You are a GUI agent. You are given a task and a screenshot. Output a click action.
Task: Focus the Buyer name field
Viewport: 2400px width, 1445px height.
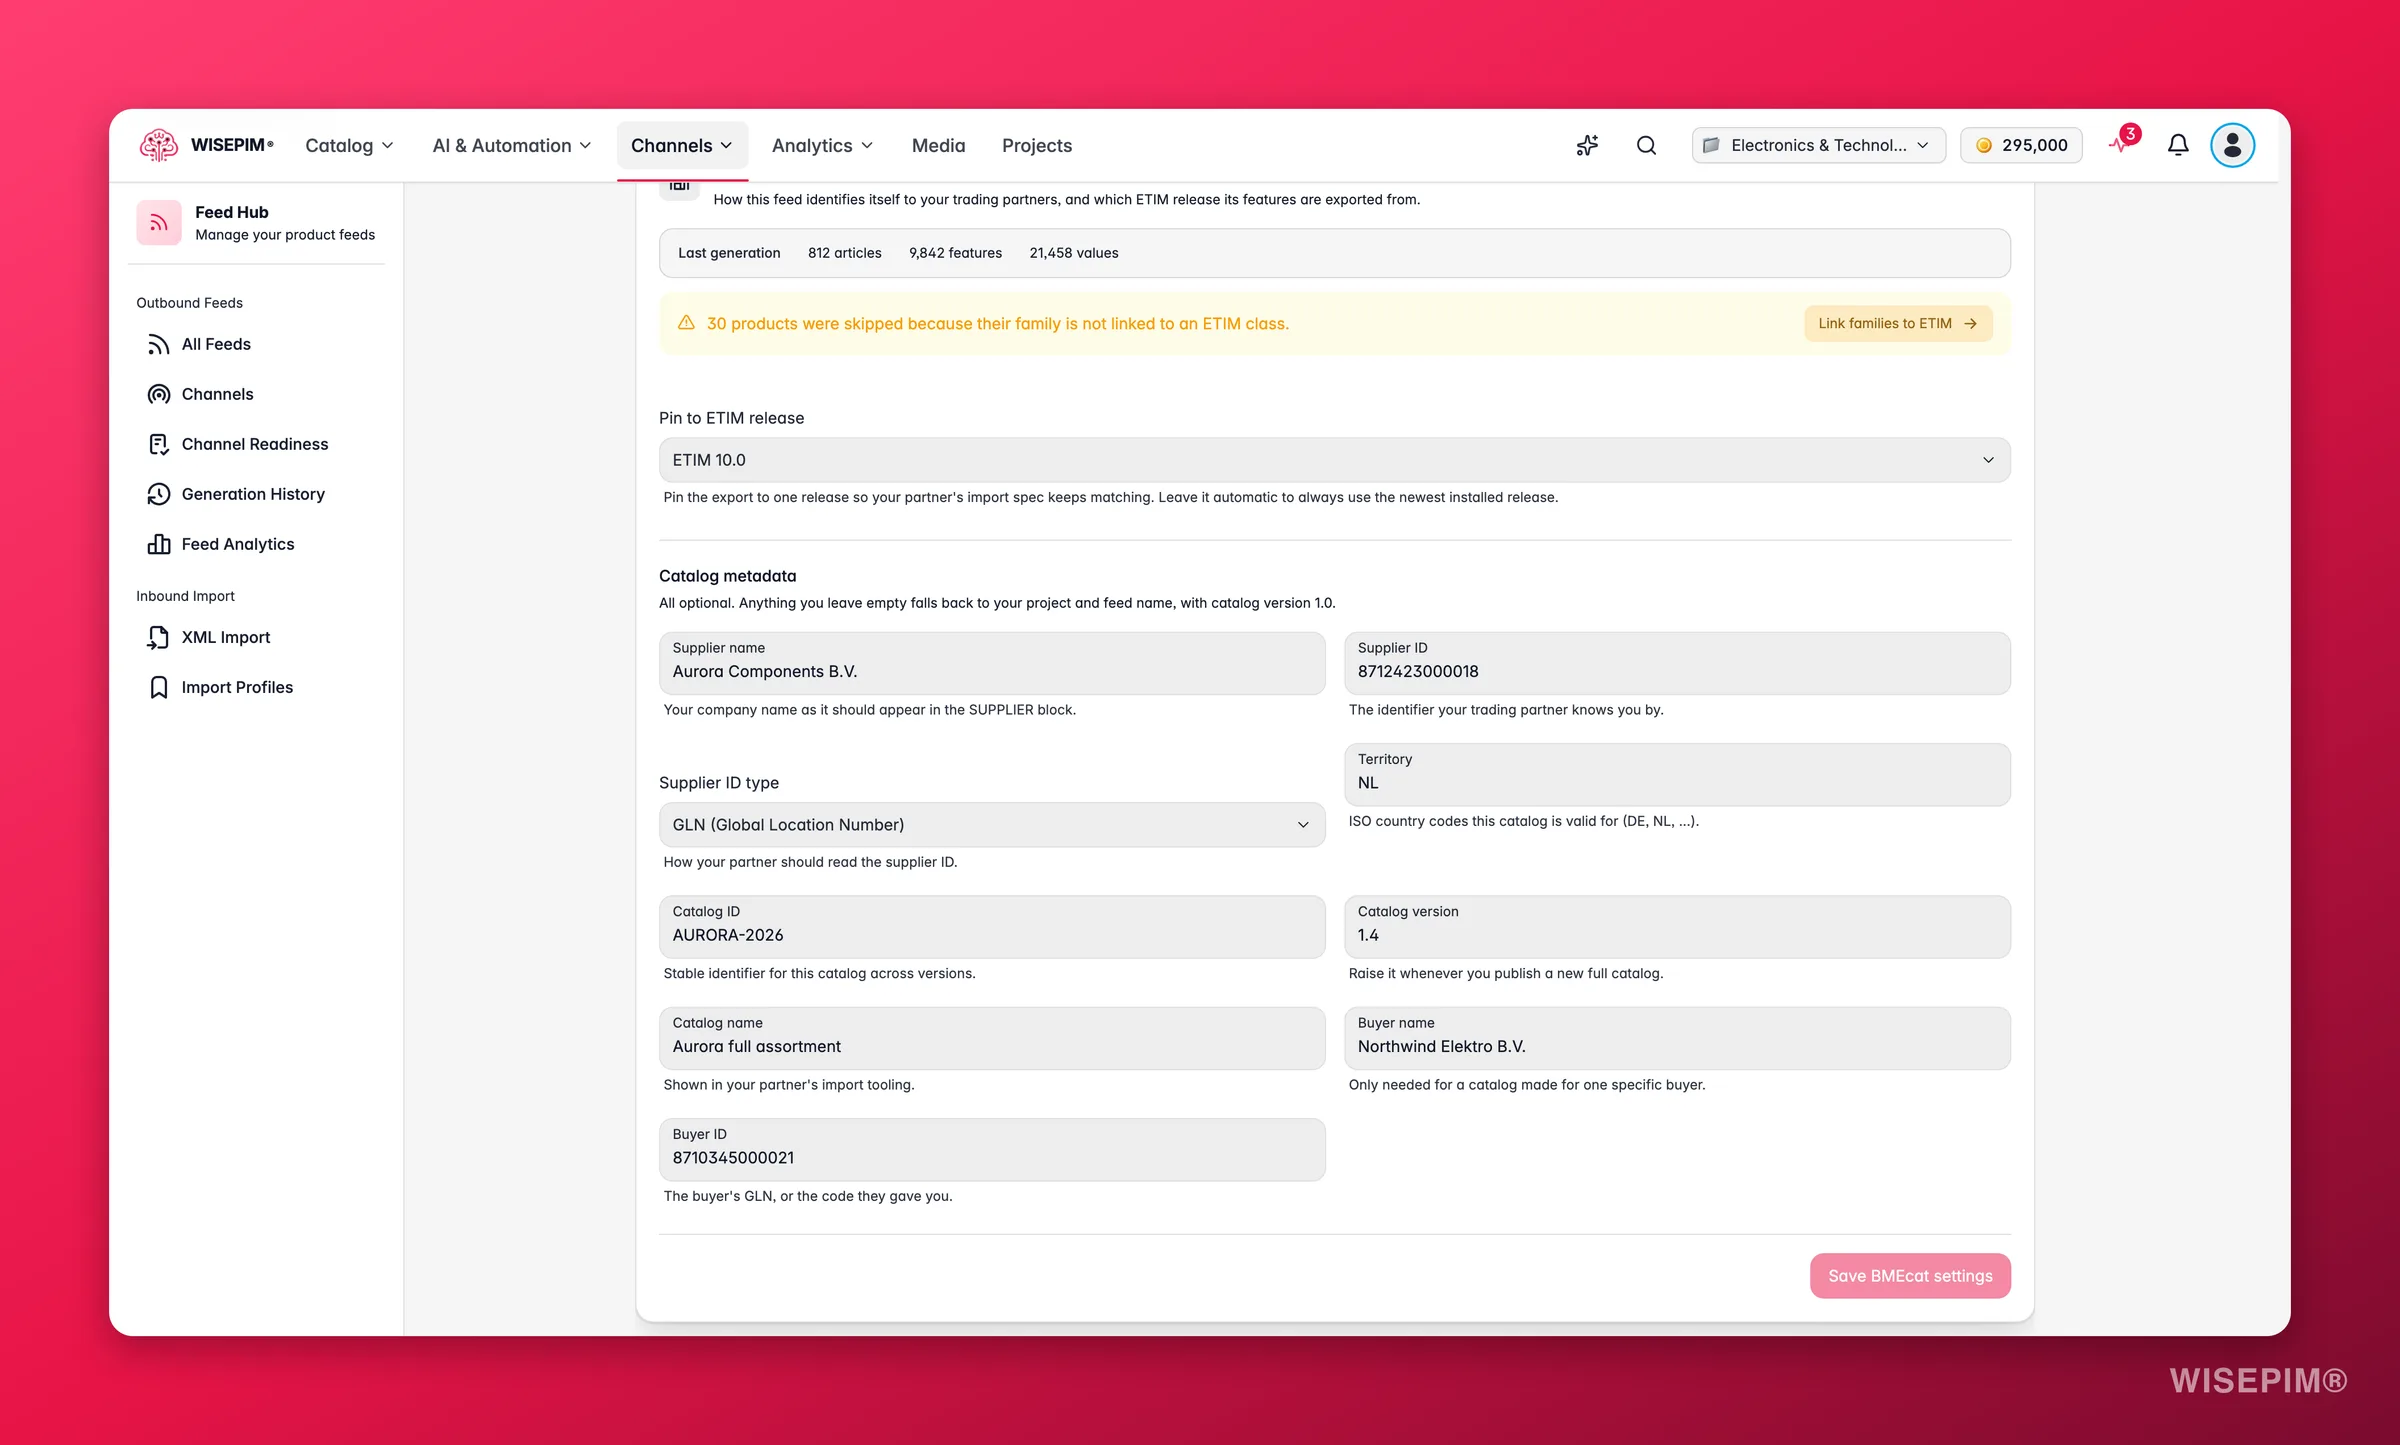pyautogui.click(x=1677, y=1038)
